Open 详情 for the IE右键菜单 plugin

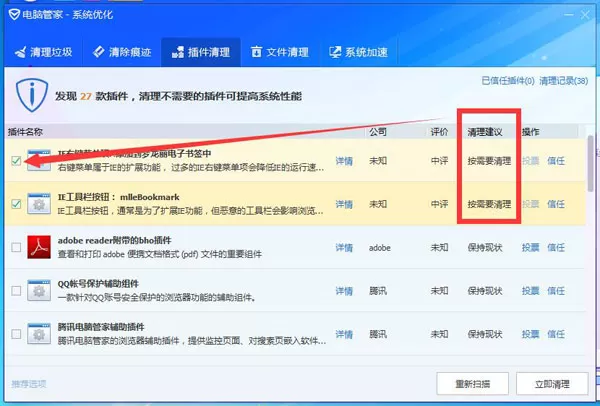344,161
